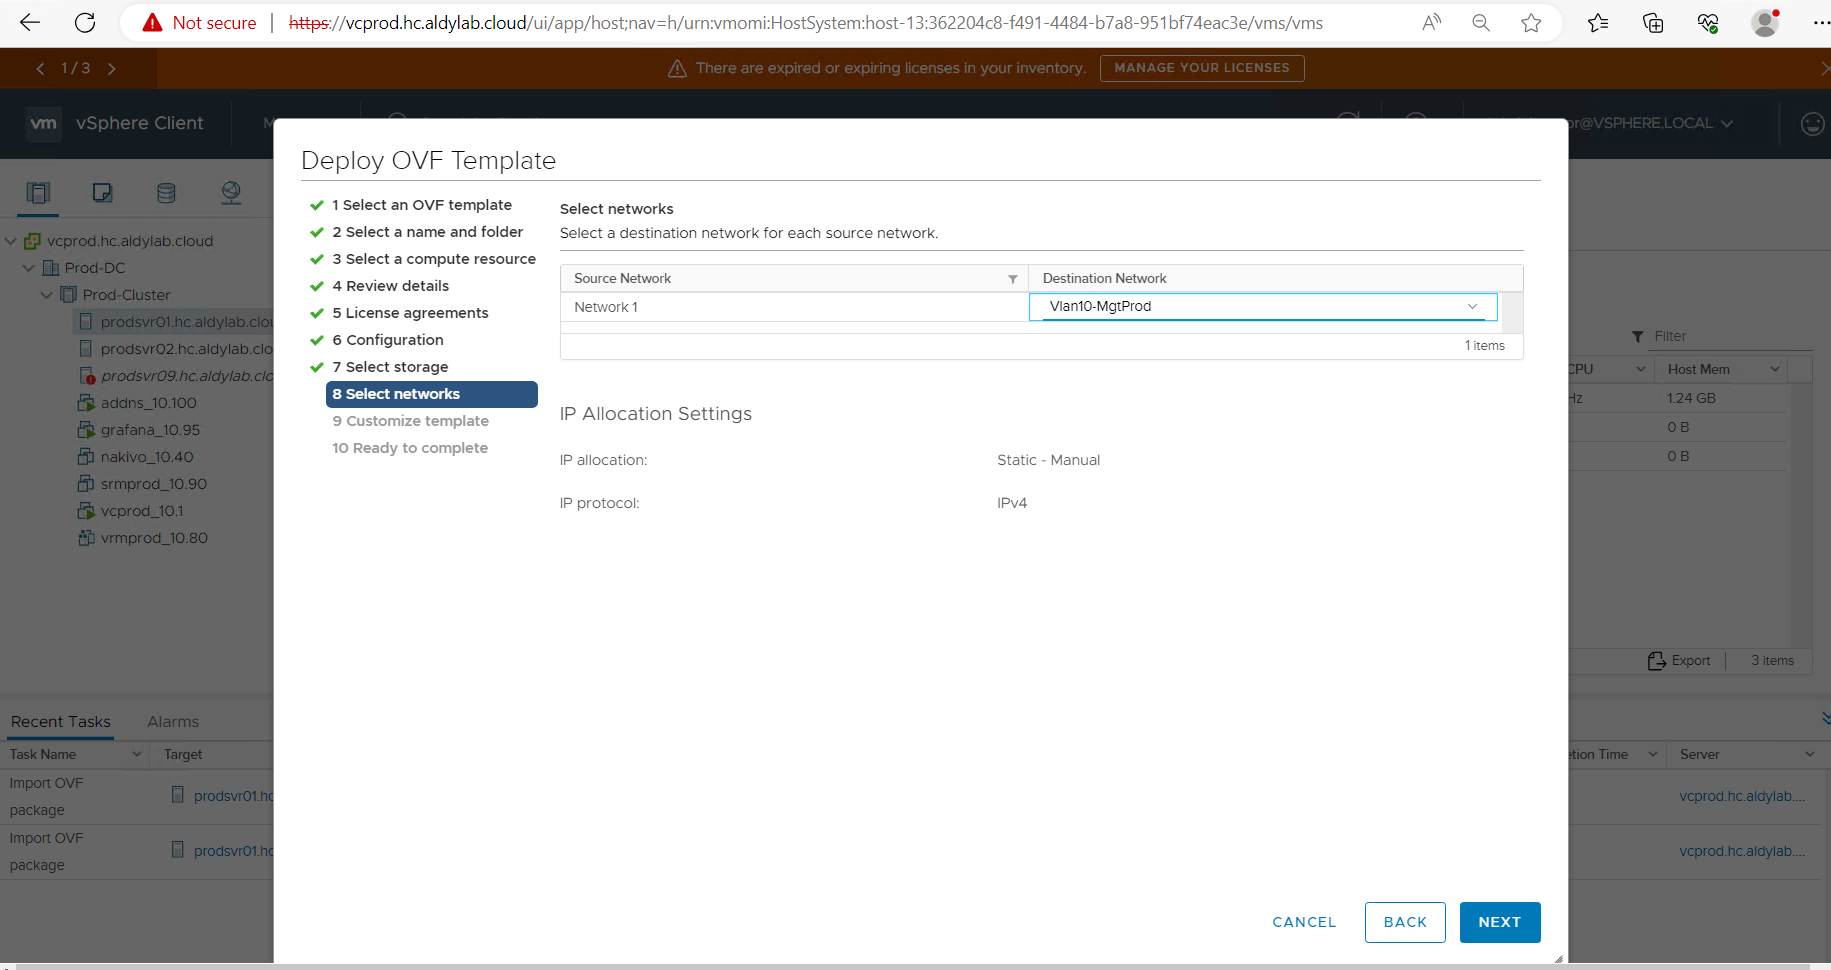This screenshot has width=1831, height=970.
Task: Select the grafana_10.95 virtual machine
Action: pos(150,430)
